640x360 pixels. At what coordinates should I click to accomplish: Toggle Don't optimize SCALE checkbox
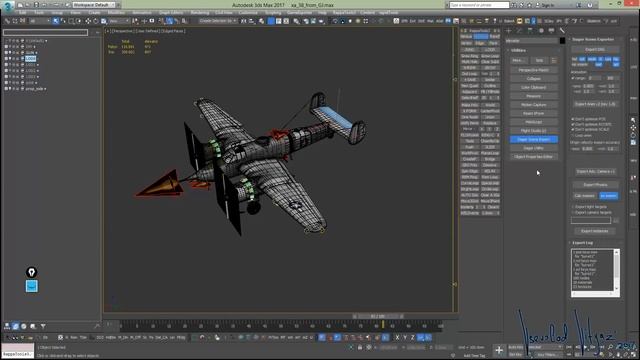(x=573, y=129)
